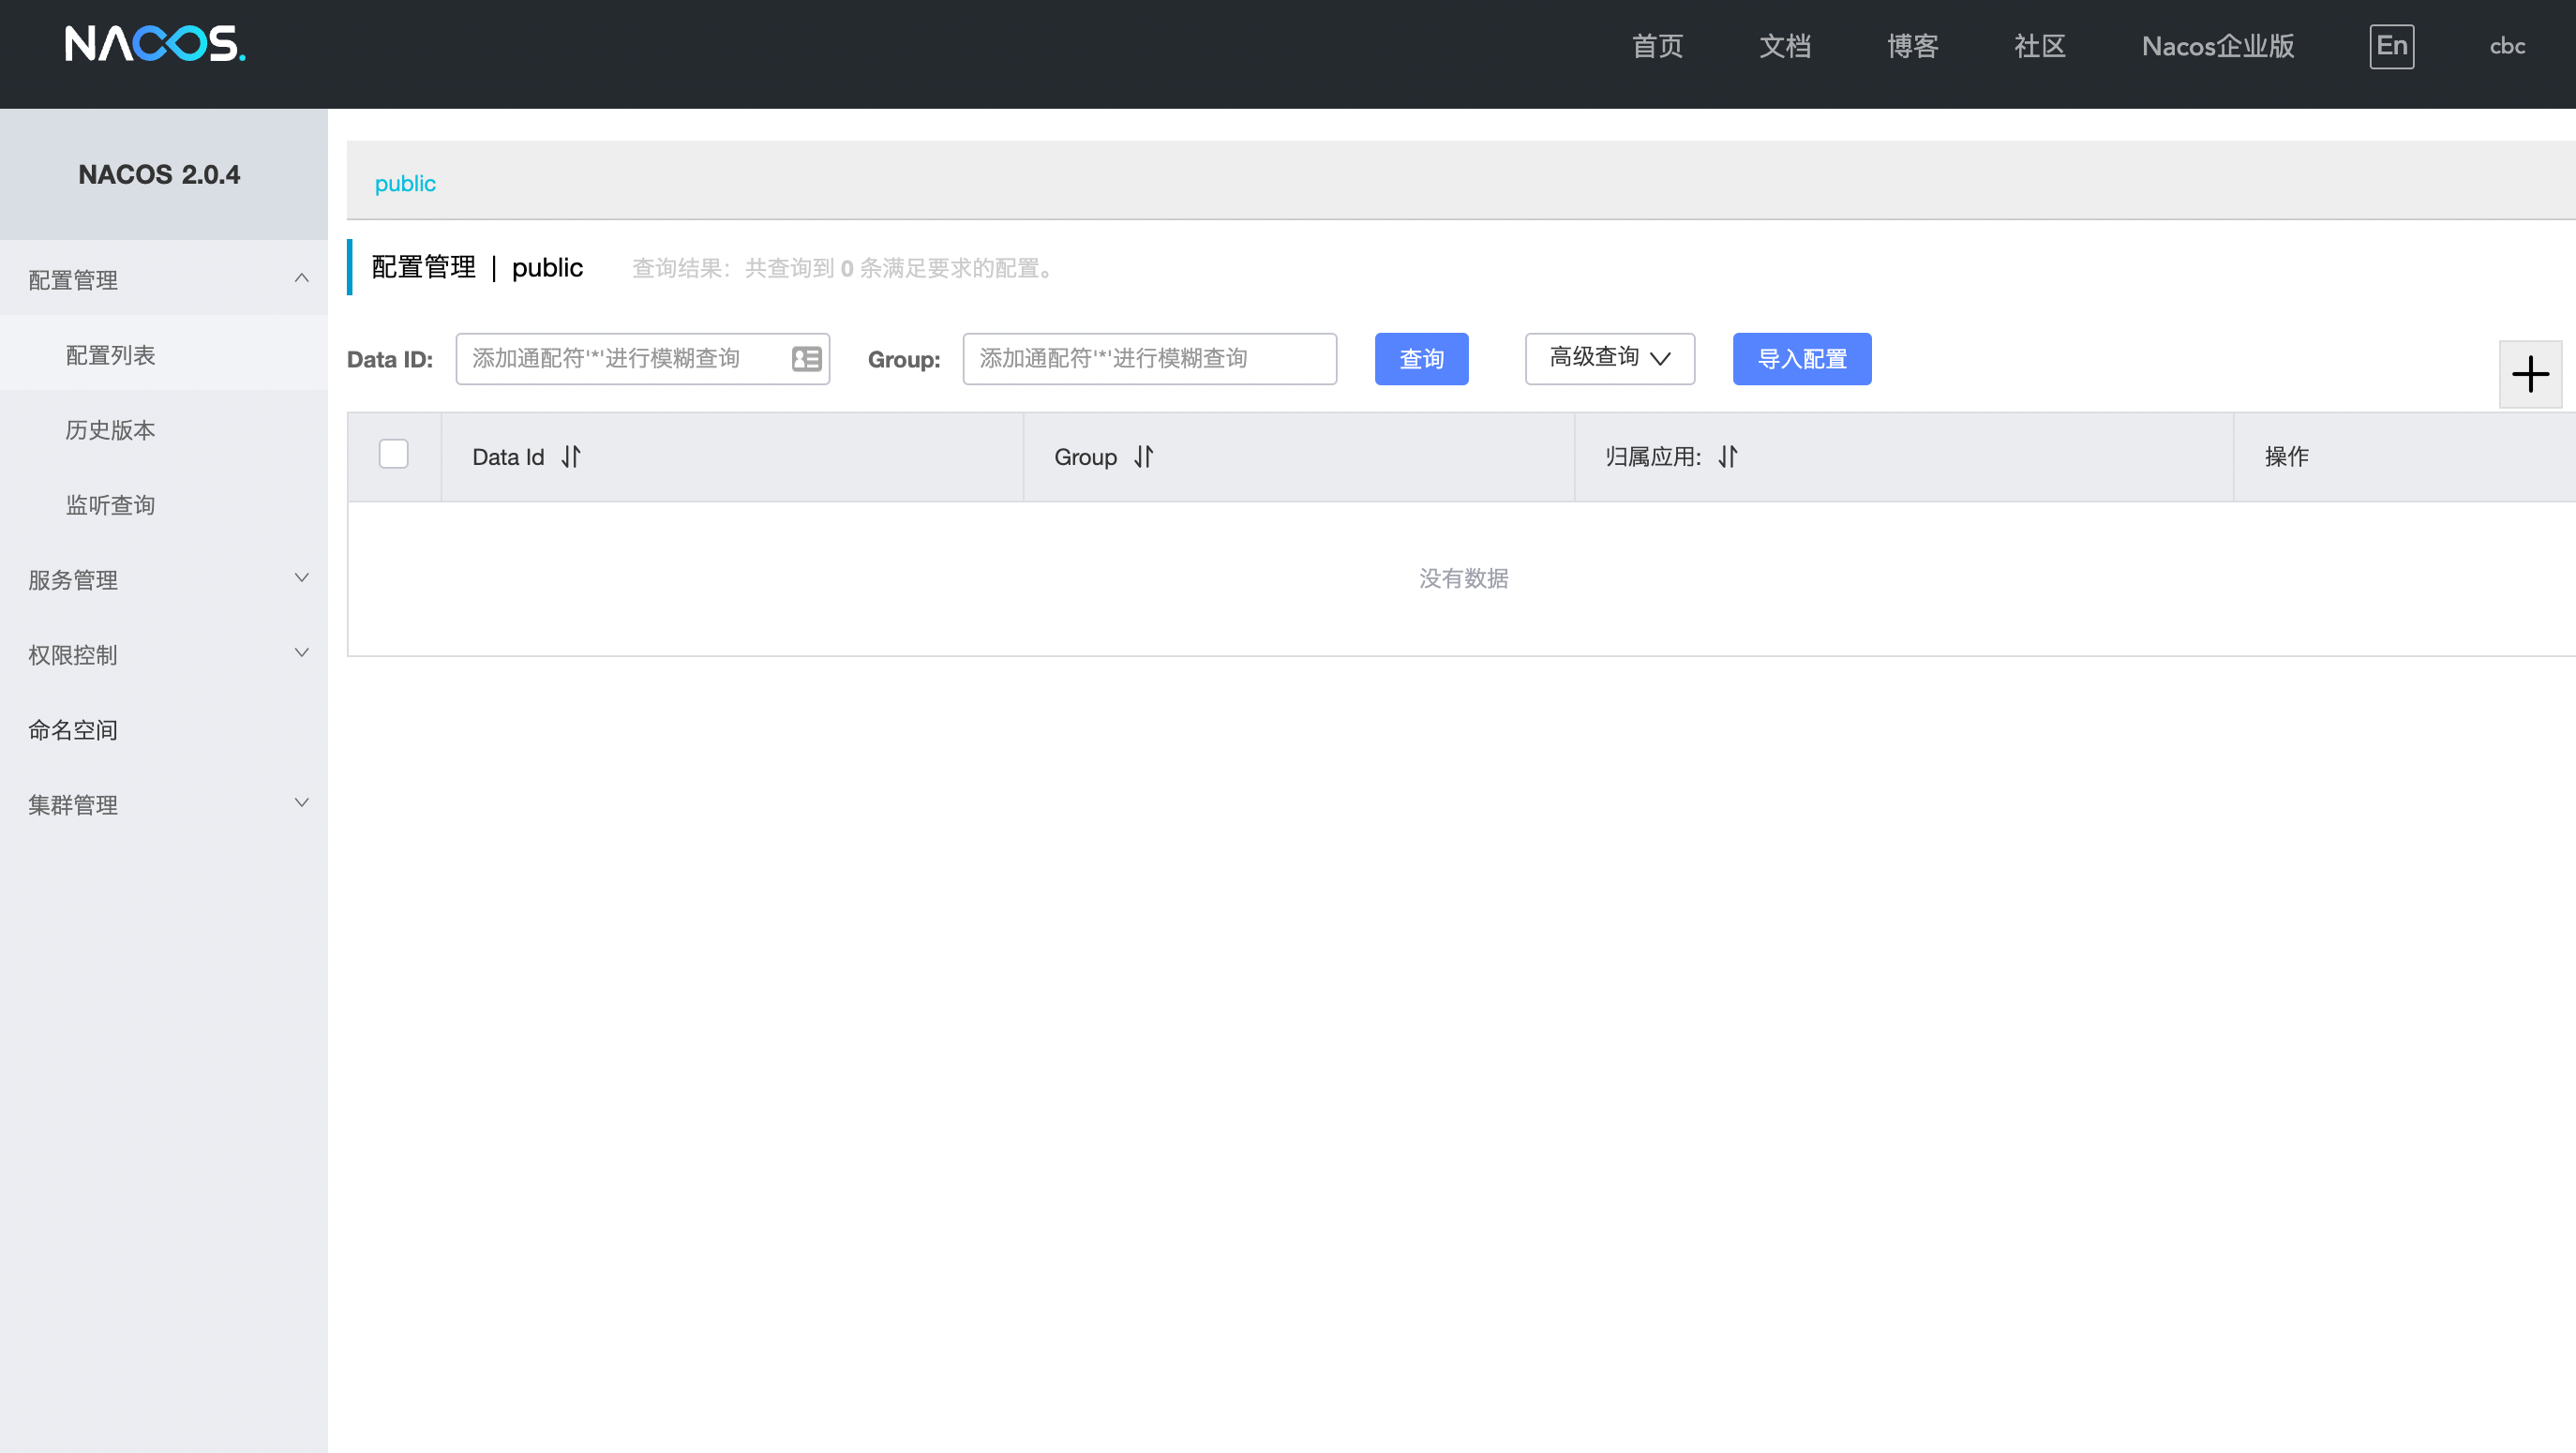Screen dimensions: 2576x1453
Task: Expand the 权限控制 sidebar section
Action: 301,654
